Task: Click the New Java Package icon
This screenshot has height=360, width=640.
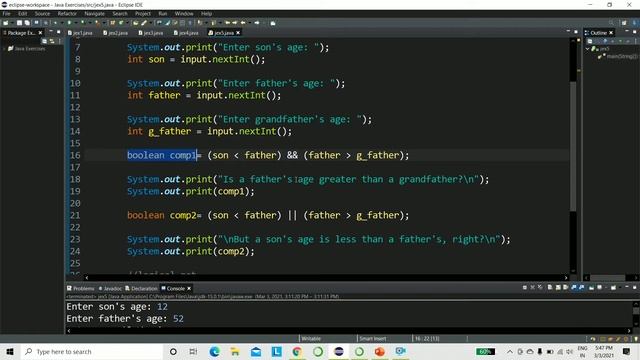Action: point(112,23)
